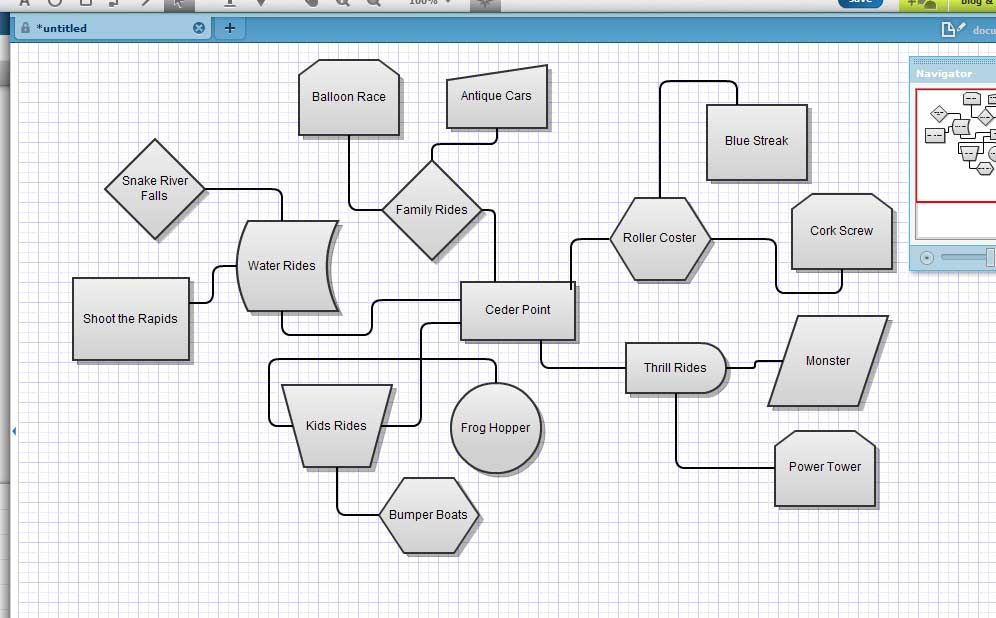Adjust the Navigator zoom slider handle
This screenshot has width=996, height=618.
pos(990,257)
